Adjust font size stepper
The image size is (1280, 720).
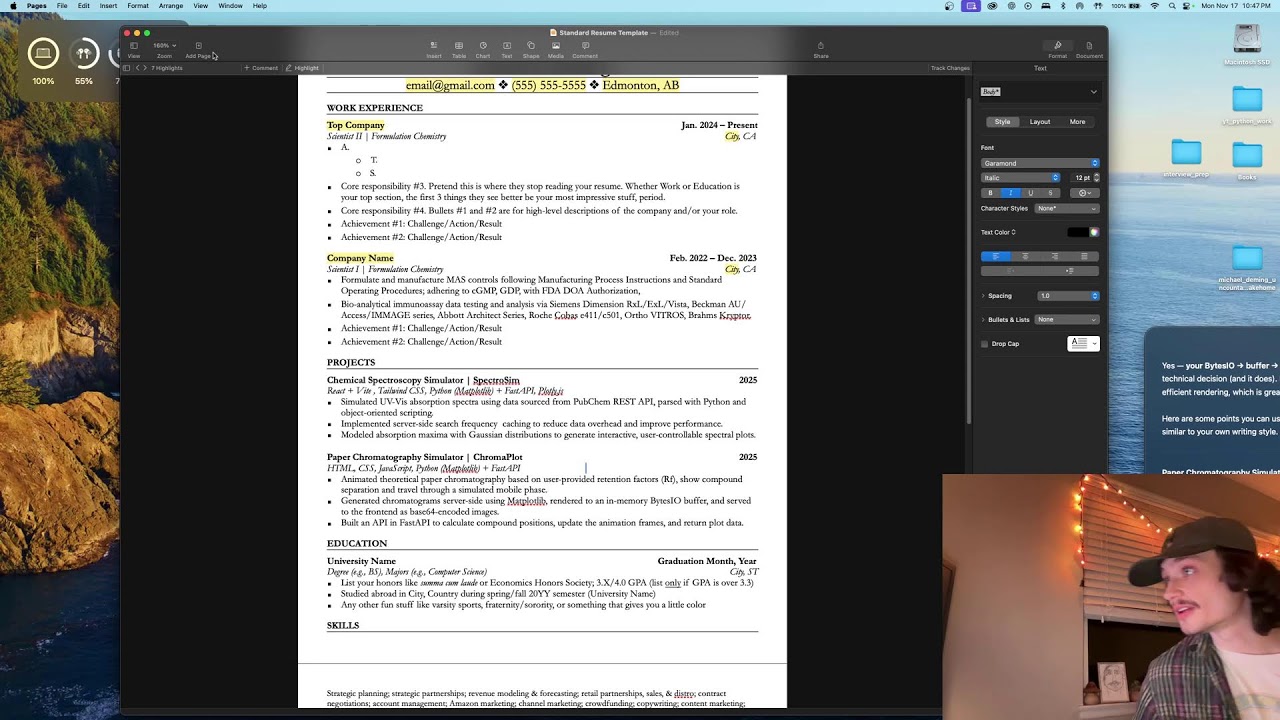coord(1096,178)
